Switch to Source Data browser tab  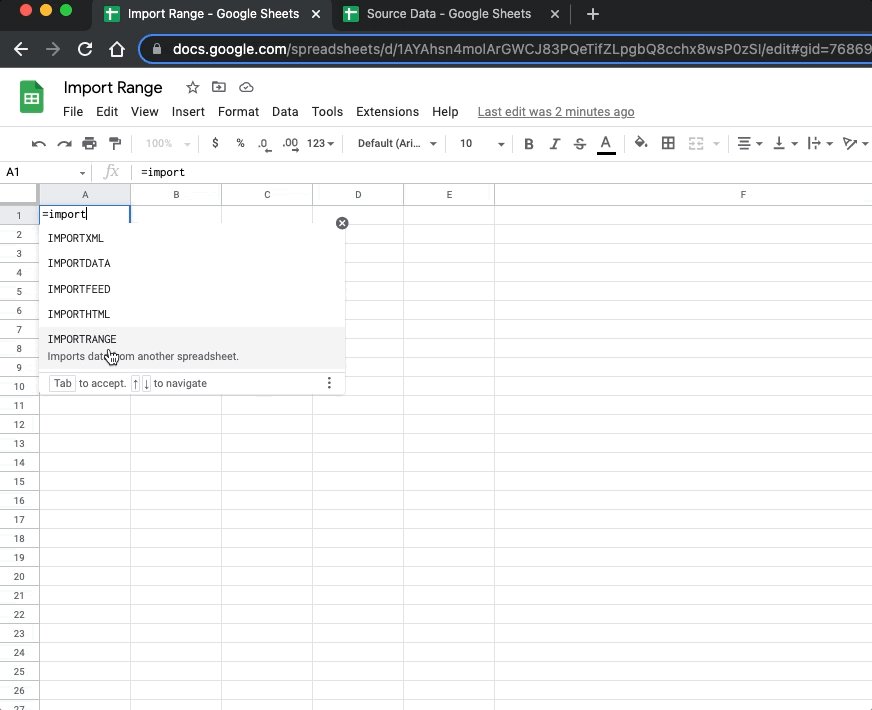448,14
